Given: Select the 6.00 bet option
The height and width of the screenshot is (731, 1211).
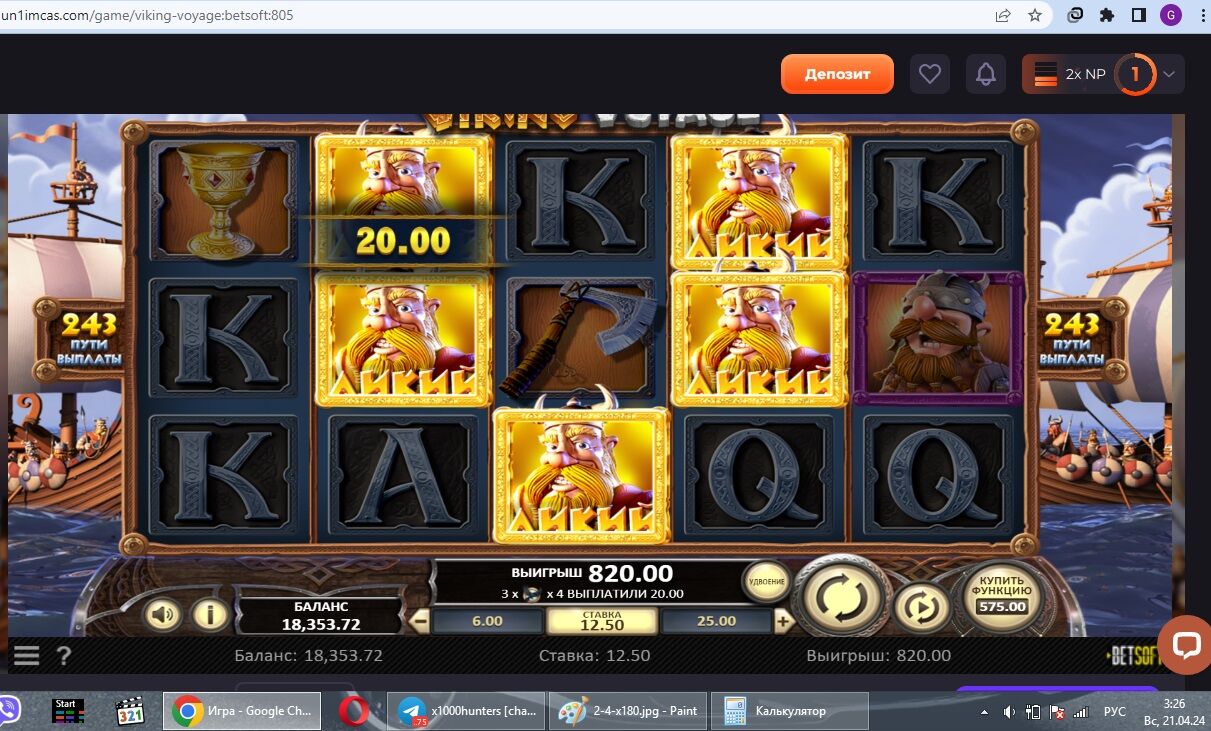Looking at the screenshot, I should tap(487, 621).
